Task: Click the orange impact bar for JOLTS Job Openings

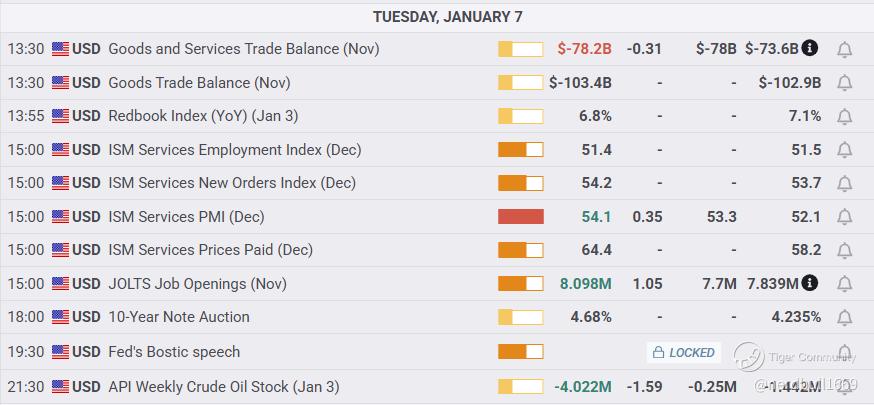Action: pos(520,284)
